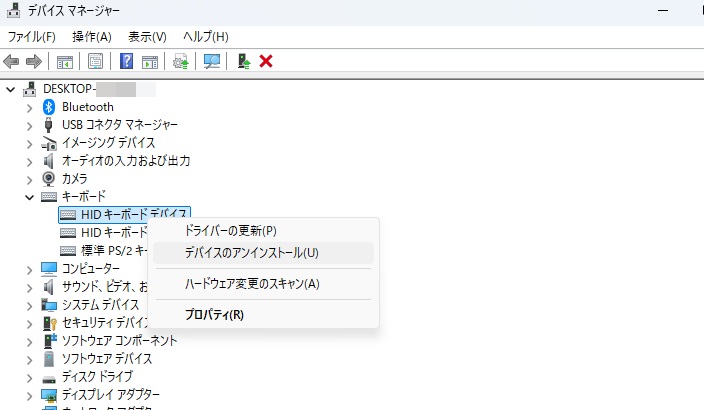Image resolution: width=704 pixels, height=410 pixels.
Task: Click the Update driver toolbar icon
Action: coord(181,62)
